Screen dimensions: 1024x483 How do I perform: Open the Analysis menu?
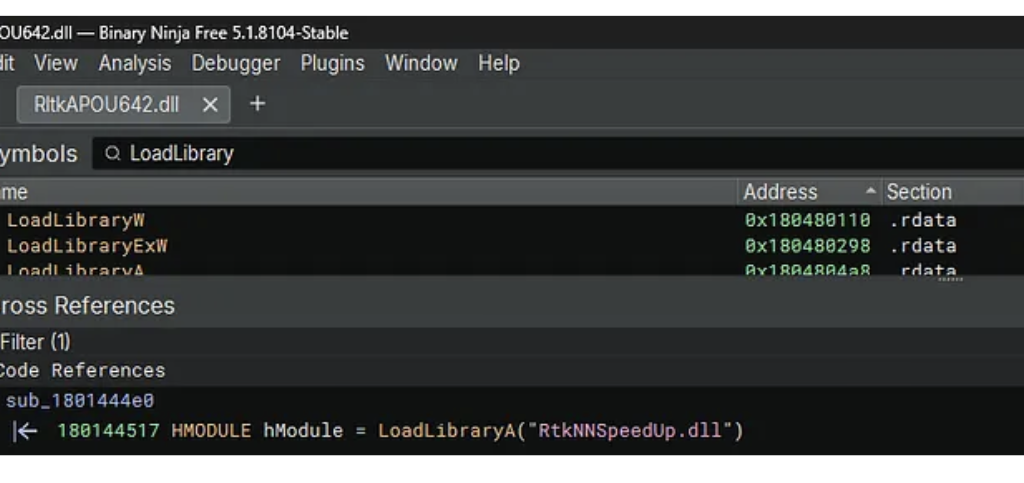[x=134, y=63]
